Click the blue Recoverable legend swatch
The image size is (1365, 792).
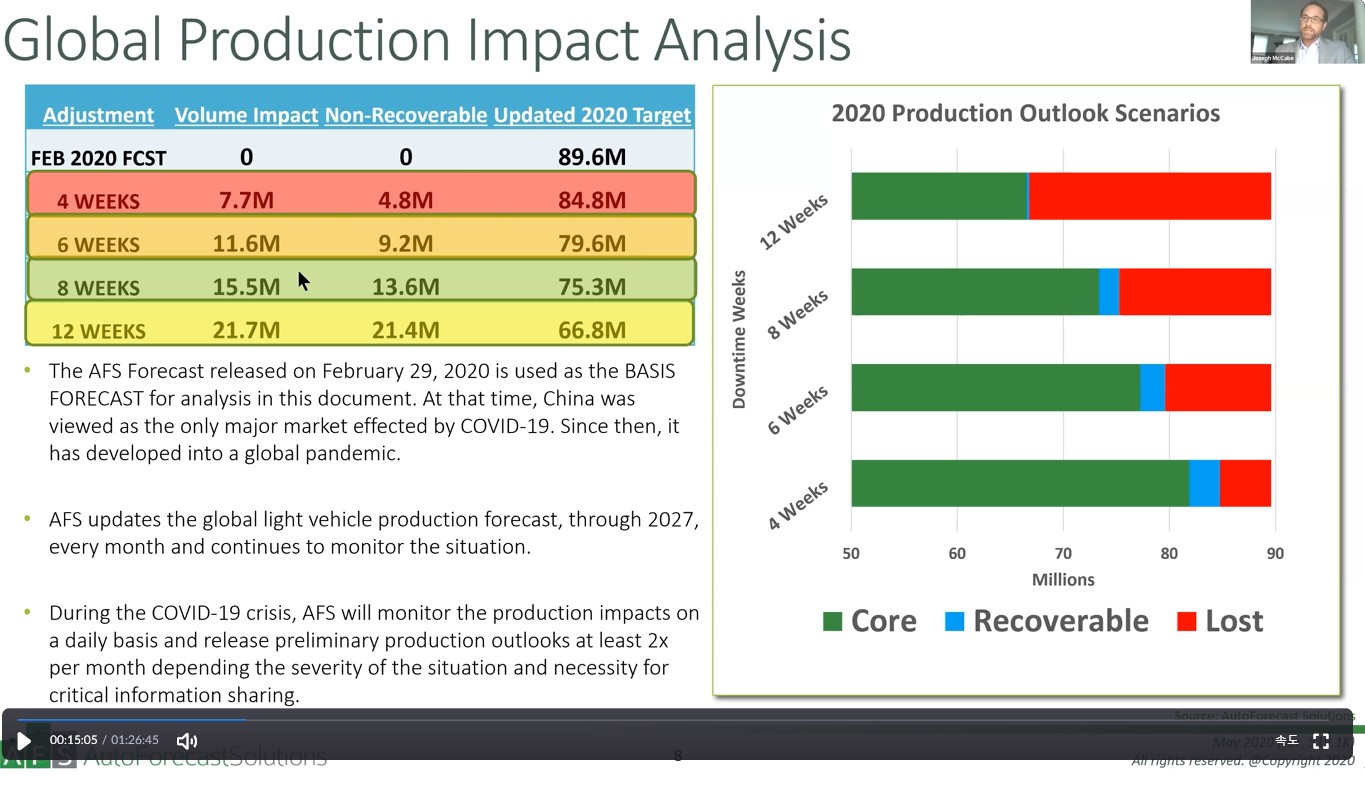click(x=955, y=621)
